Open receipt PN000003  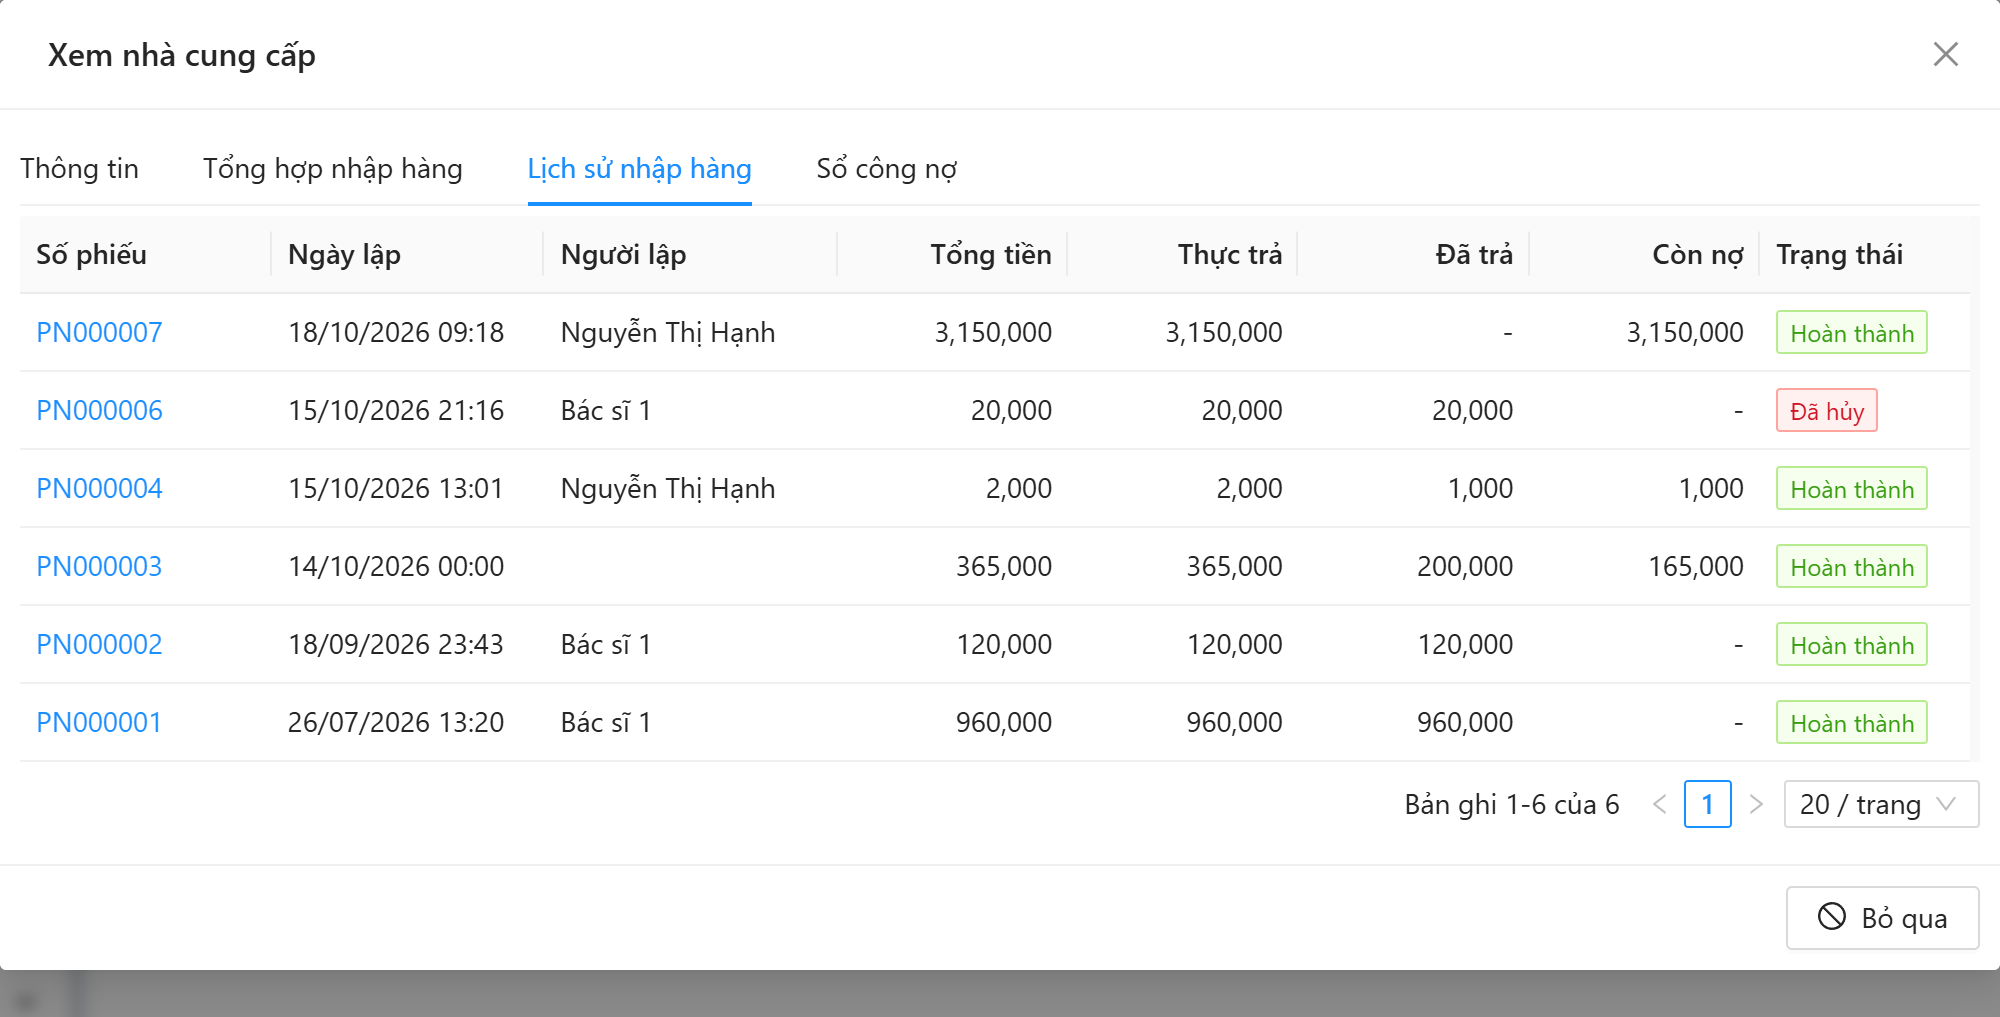click(99, 566)
